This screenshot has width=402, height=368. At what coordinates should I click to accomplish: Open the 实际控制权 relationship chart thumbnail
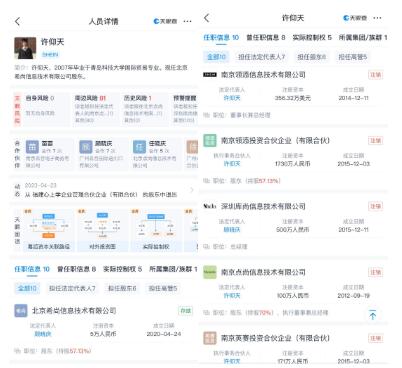156,231
